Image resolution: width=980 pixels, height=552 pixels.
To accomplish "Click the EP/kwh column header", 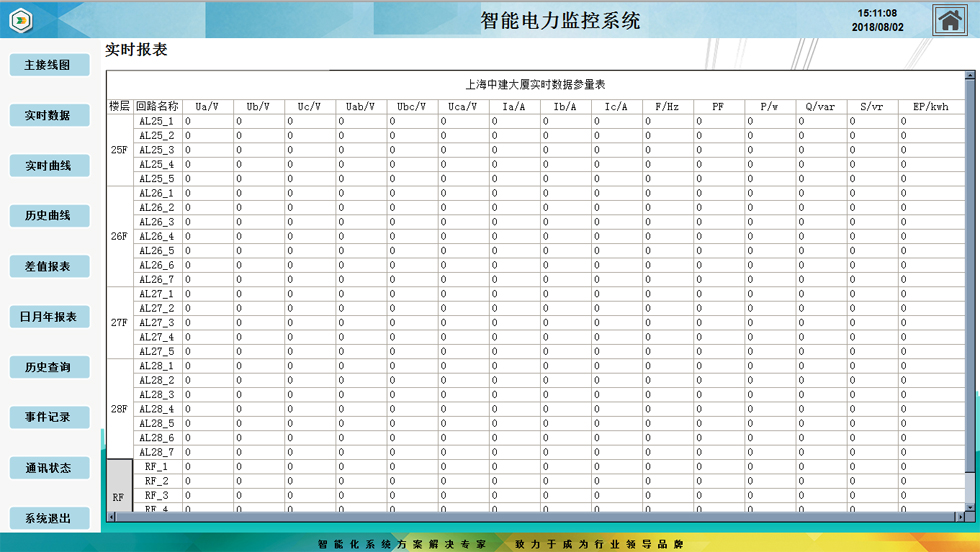I will [923, 106].
